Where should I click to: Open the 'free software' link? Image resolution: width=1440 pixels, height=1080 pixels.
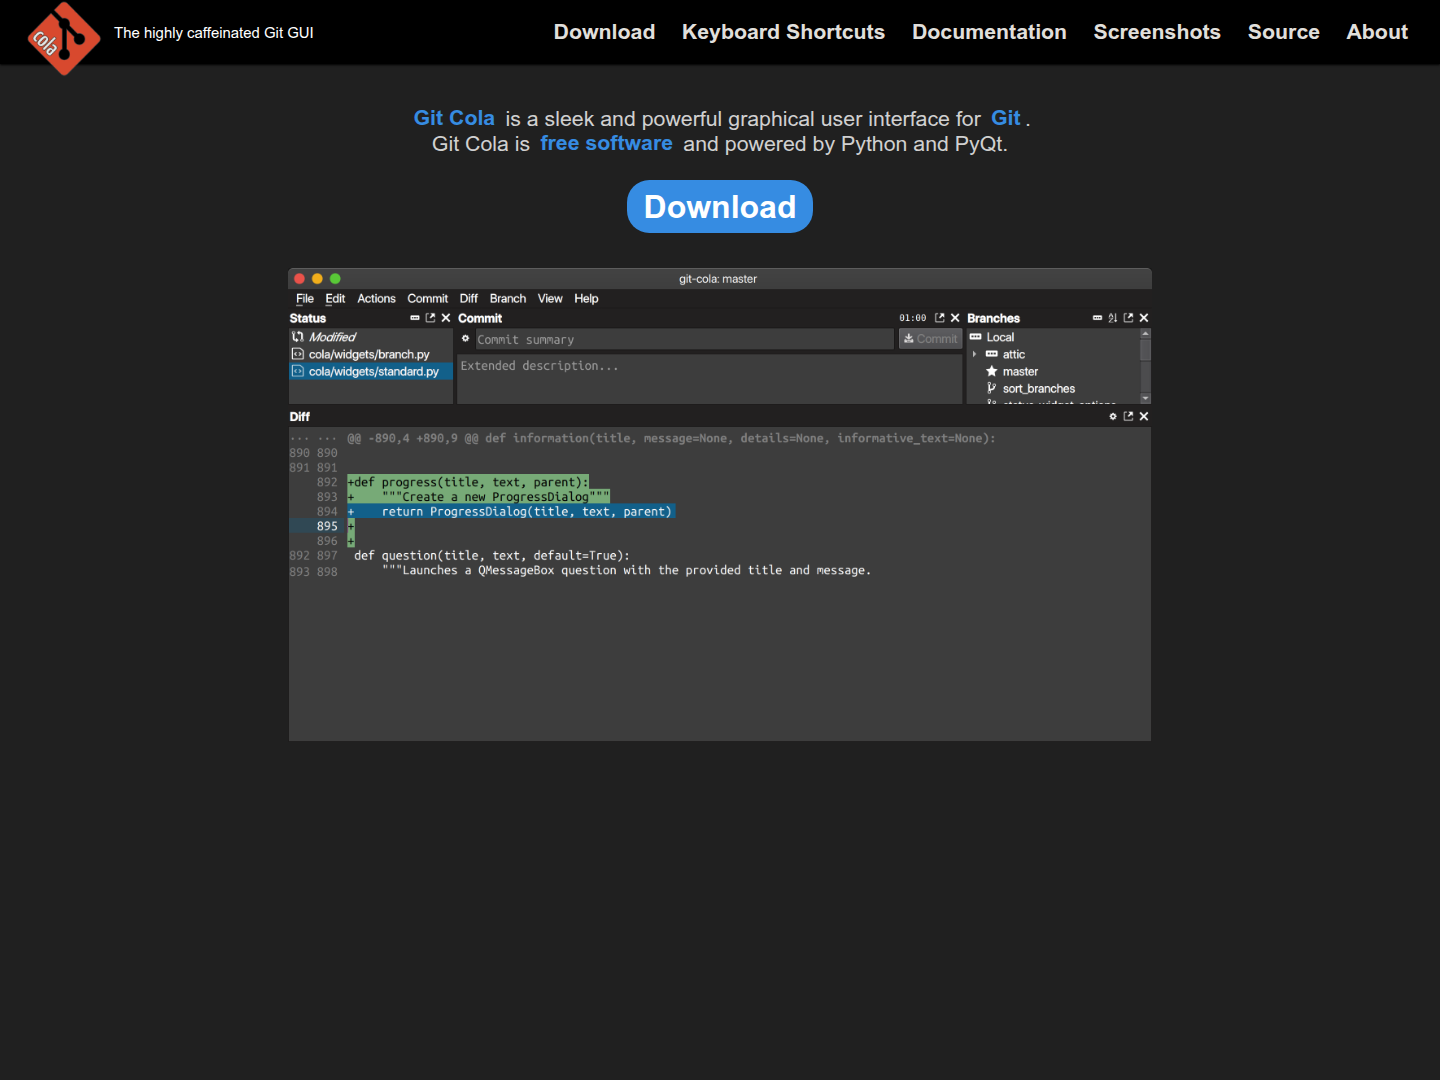[x=606, y=143]
